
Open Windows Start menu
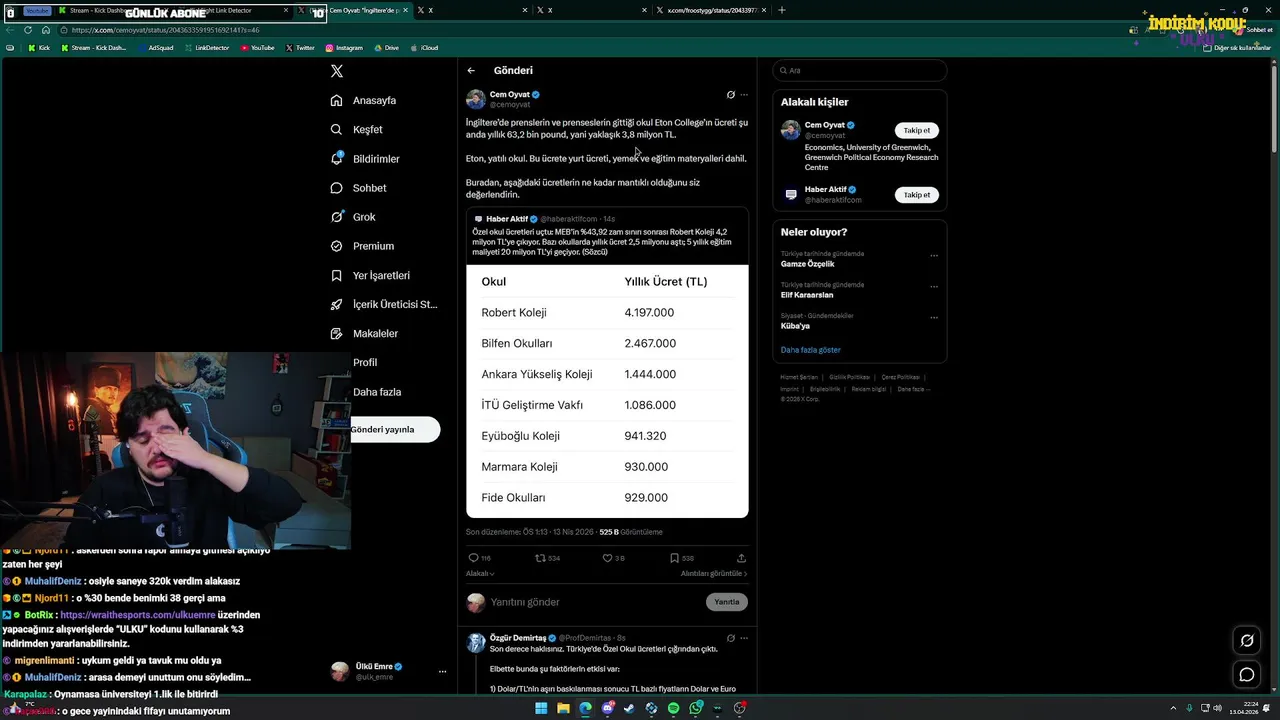pyautogui.click(x=541, y=708)
